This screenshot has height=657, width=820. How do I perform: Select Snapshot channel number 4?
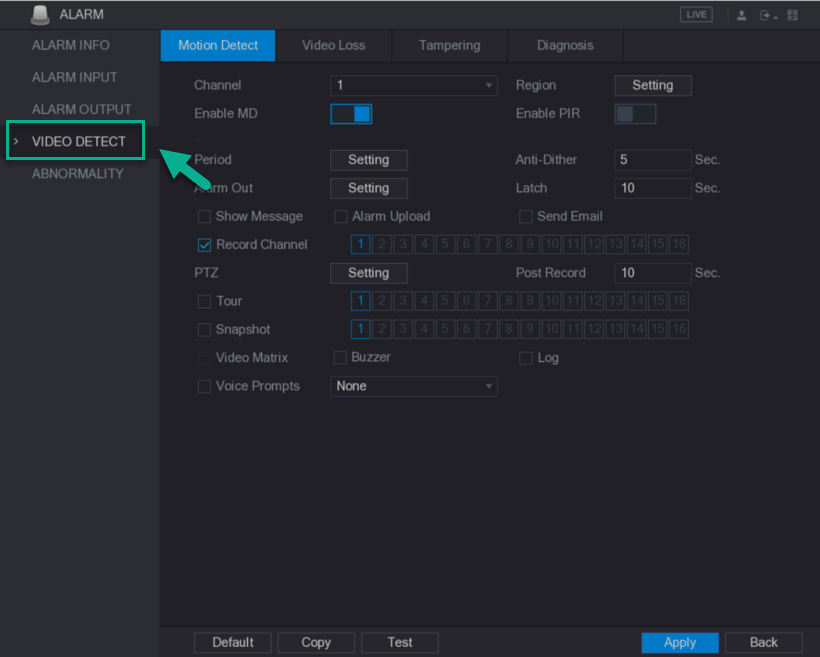424,329
